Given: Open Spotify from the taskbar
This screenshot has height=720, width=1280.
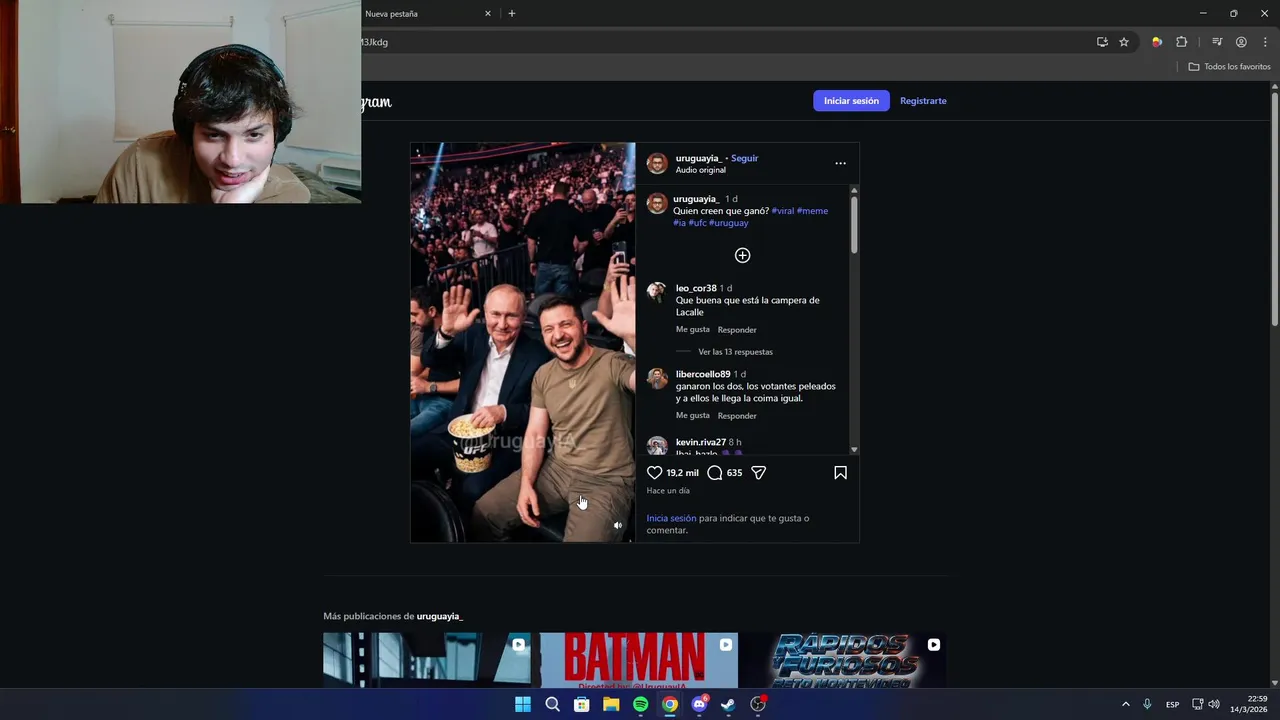Looking at the screenshot, I should coord(640,704).
